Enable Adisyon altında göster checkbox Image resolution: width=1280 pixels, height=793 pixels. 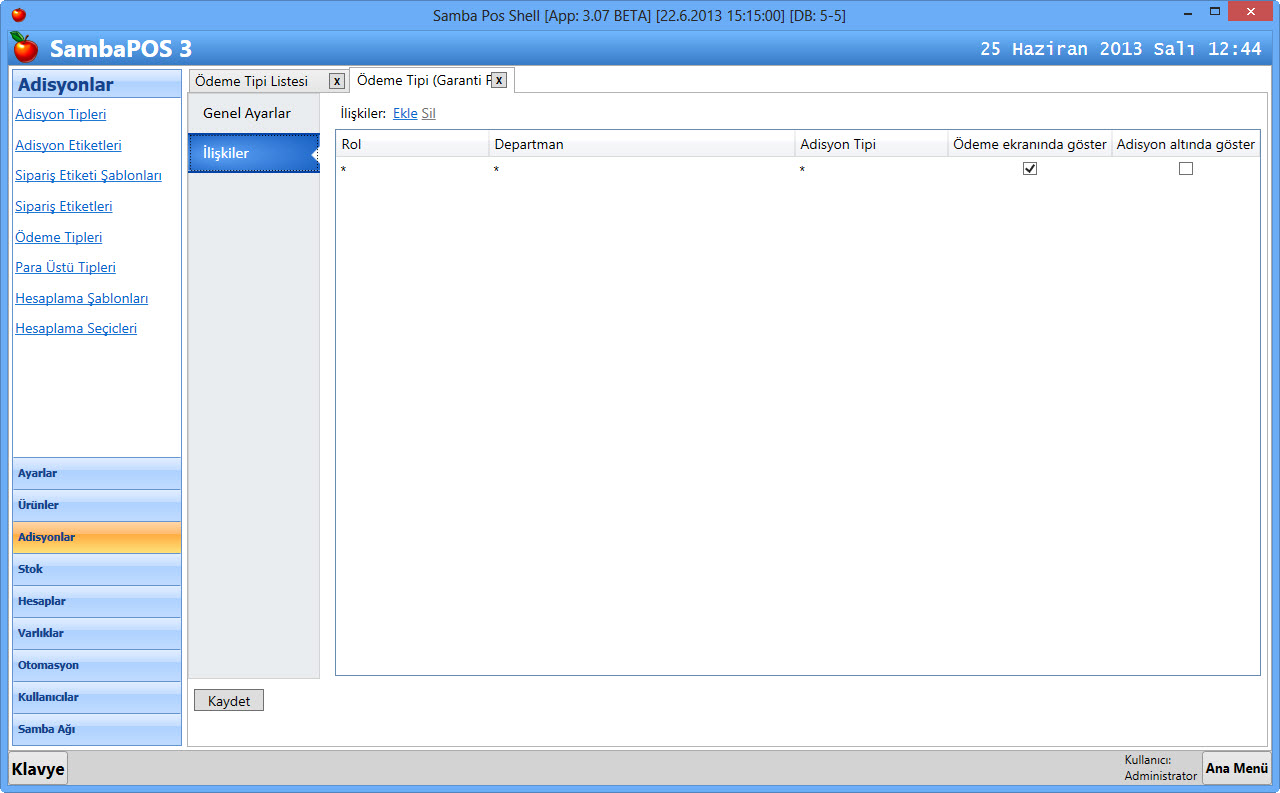click(x=1186, y=169)
